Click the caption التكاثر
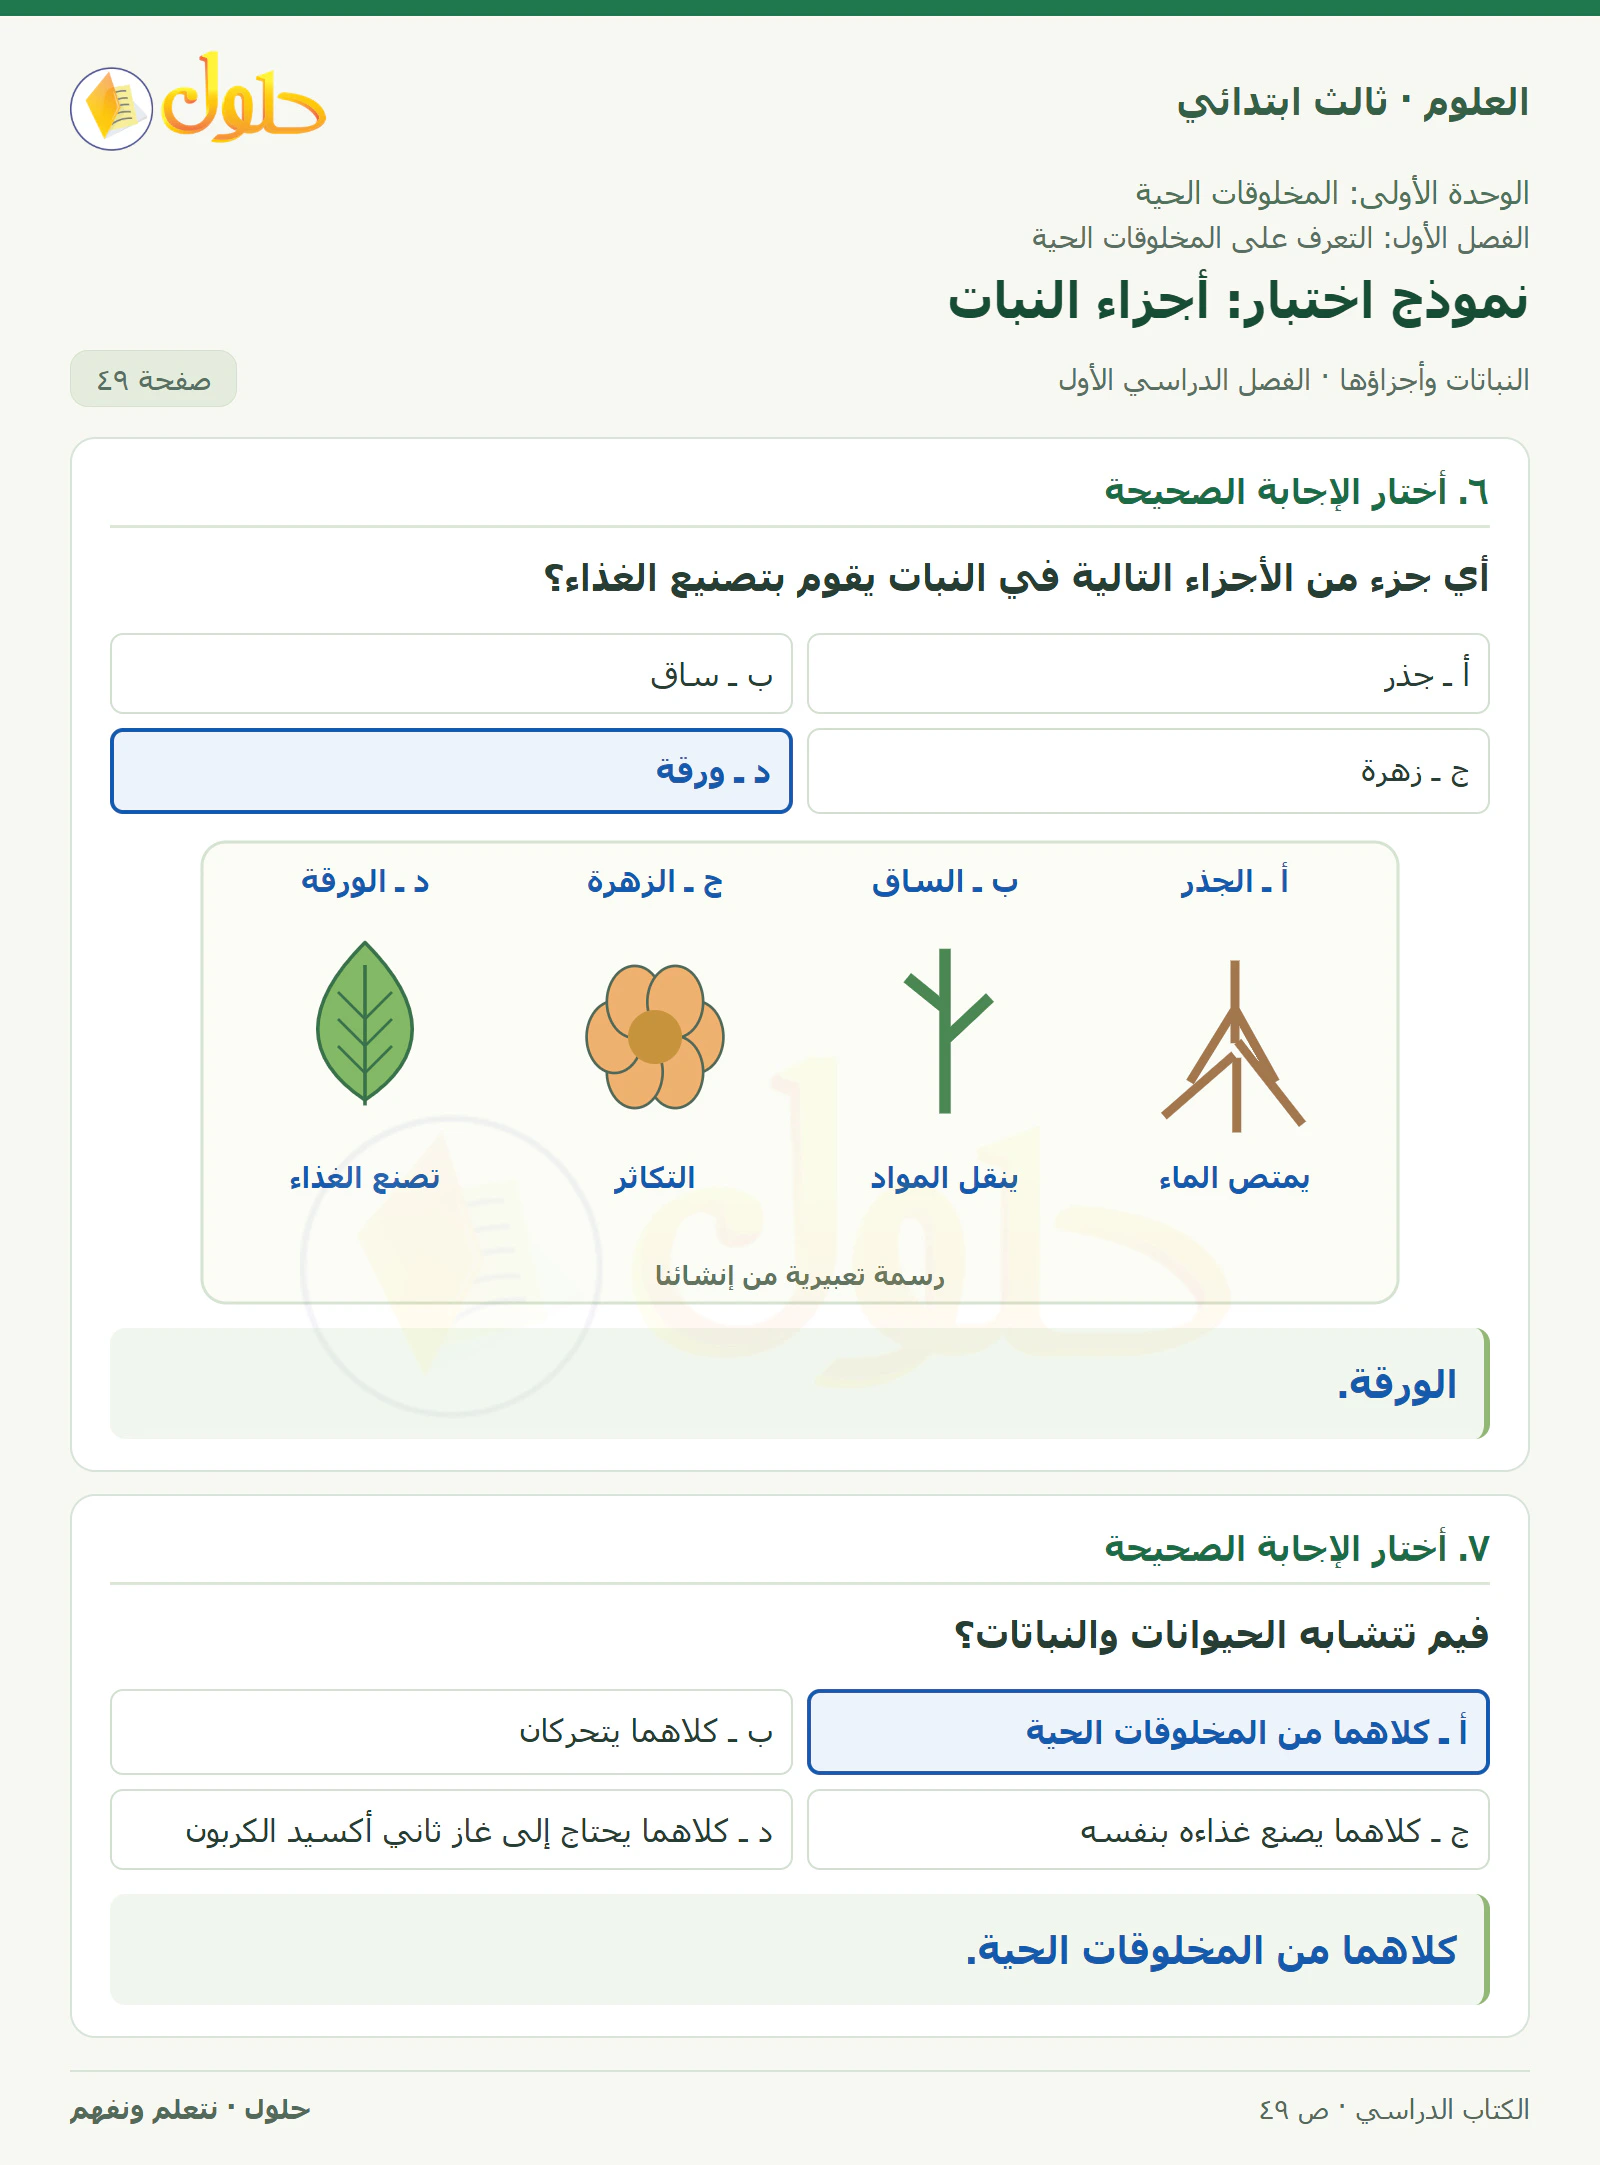 [655, 1178]
